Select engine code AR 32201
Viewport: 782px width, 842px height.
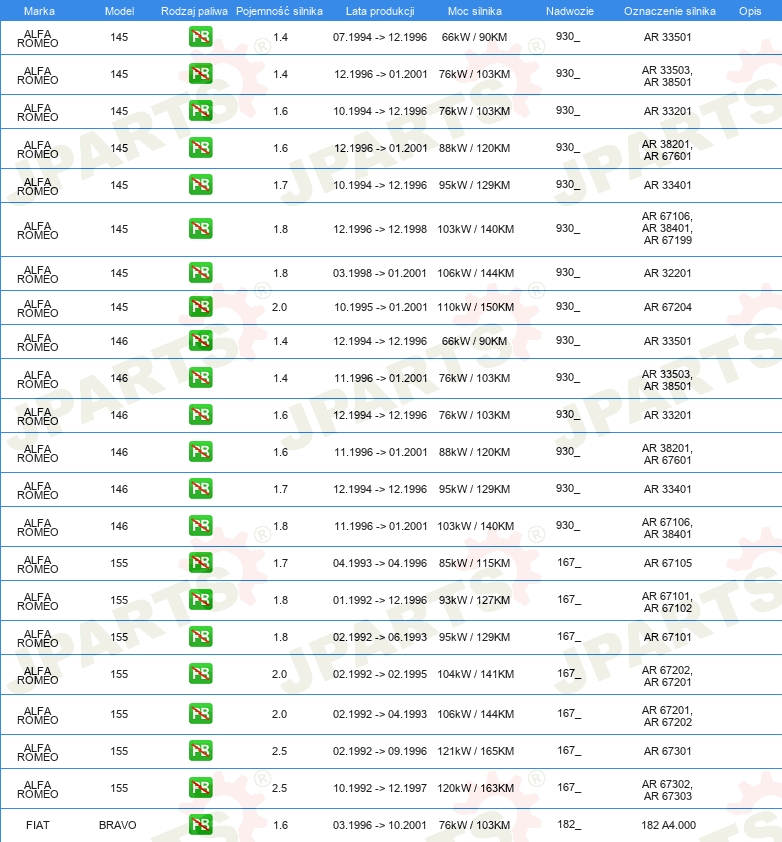[668, 273]
